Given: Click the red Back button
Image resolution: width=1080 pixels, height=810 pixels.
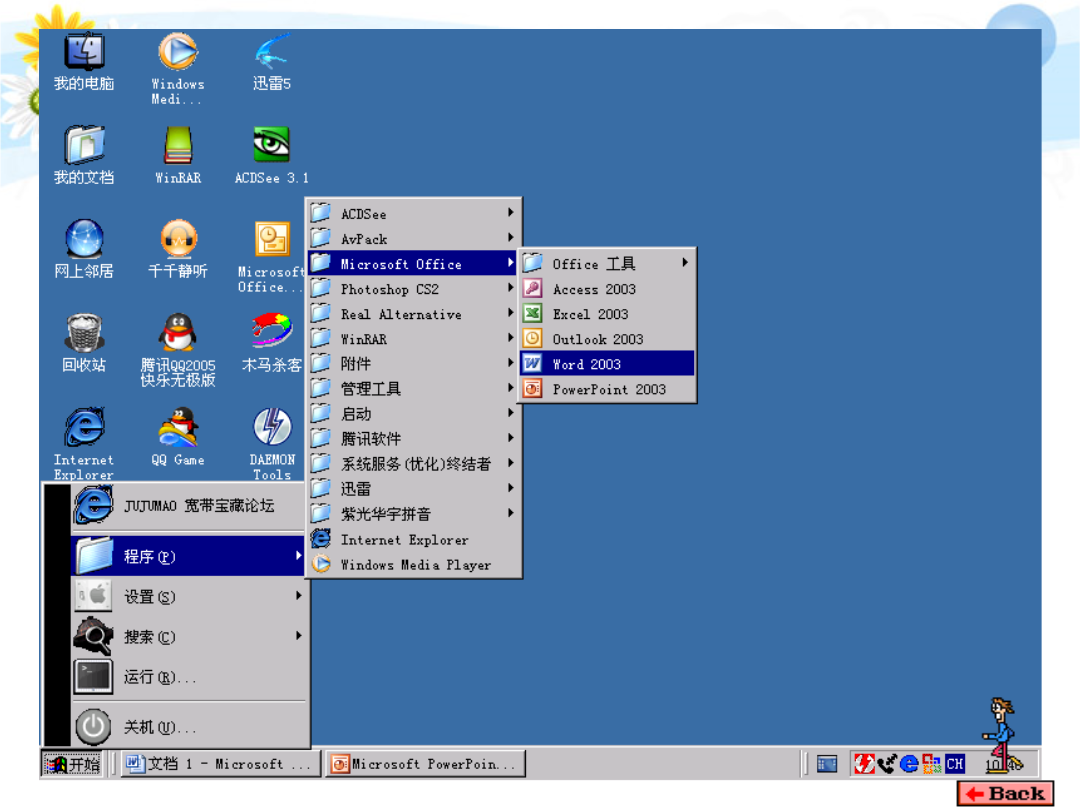Looking at the screenshot, I should (1005, 793).
